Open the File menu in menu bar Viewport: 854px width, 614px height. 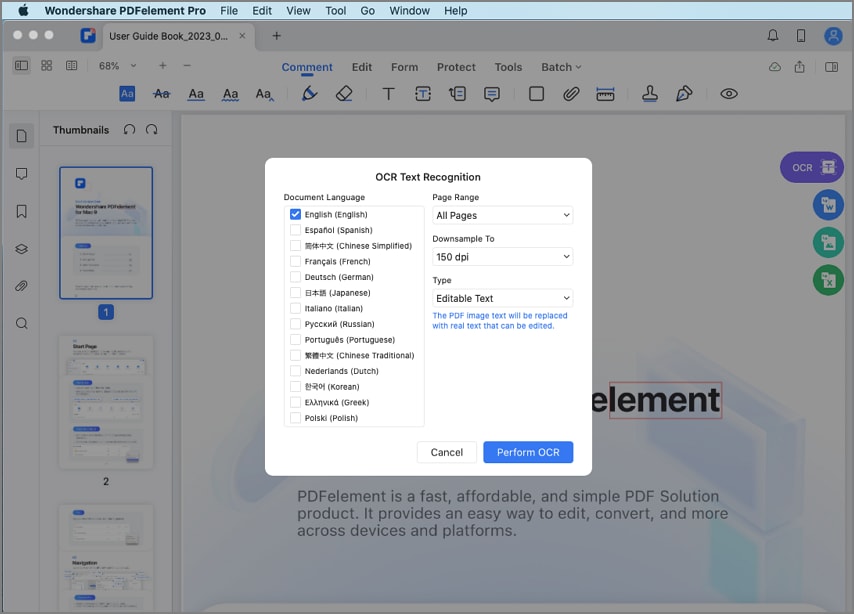[x=229, y=10]
